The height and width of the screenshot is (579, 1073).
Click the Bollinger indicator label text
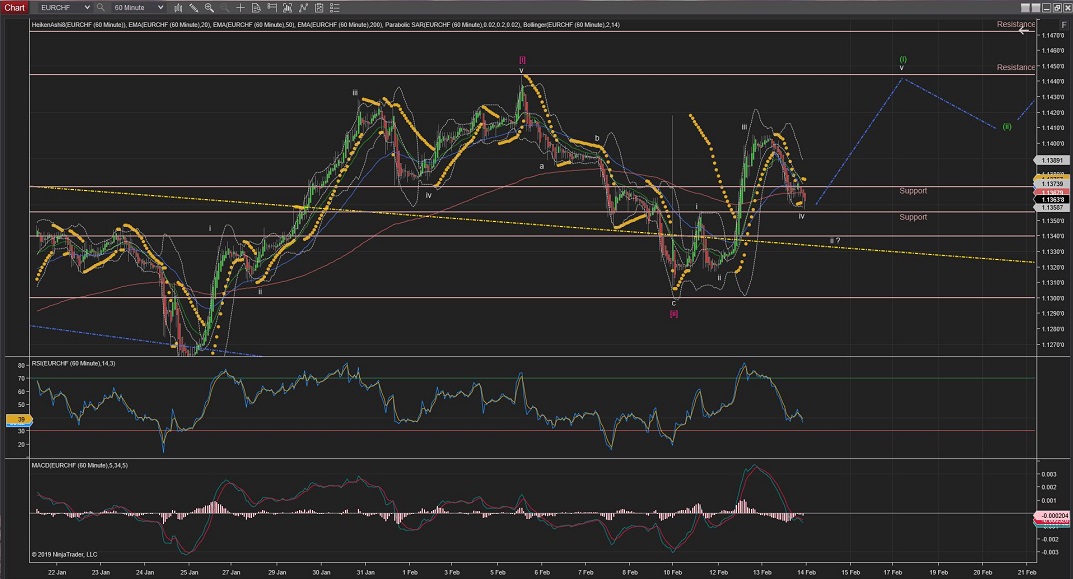[571, 25]
